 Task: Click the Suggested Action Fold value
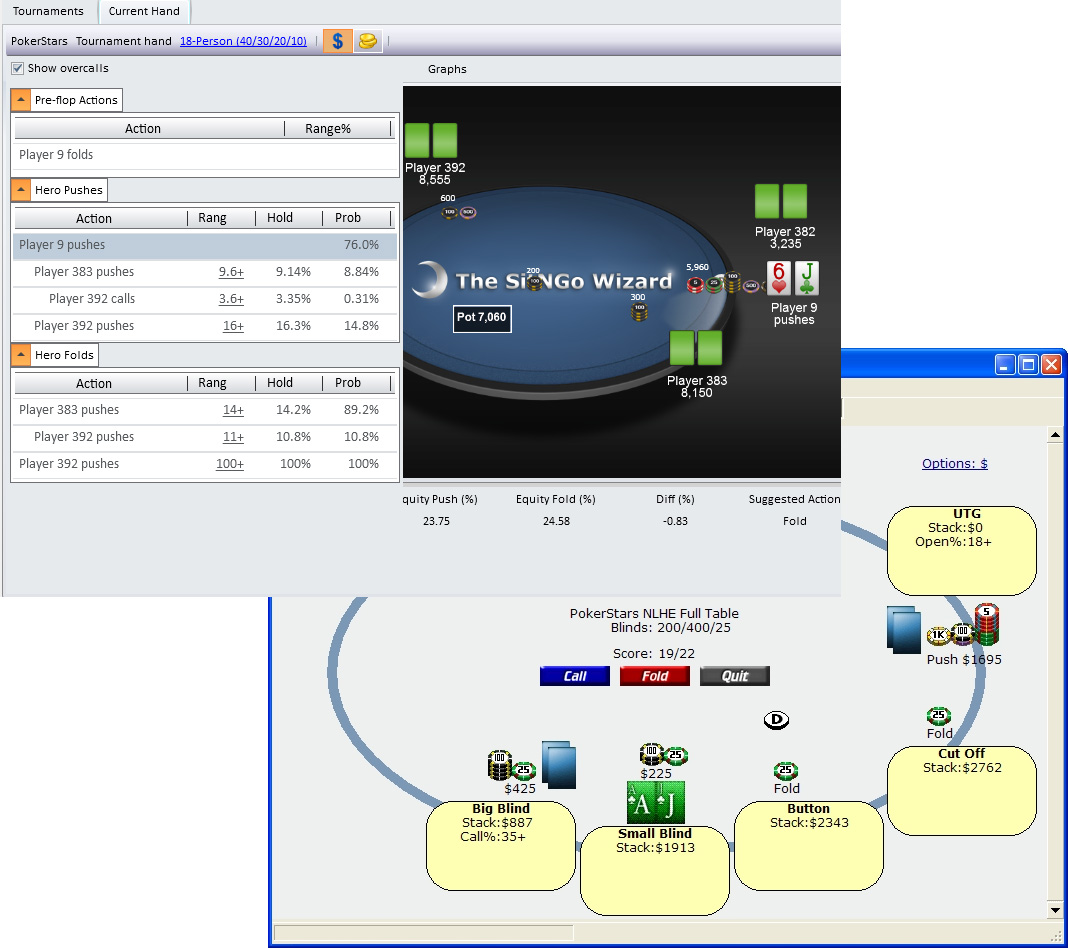[x=794, y=521]
